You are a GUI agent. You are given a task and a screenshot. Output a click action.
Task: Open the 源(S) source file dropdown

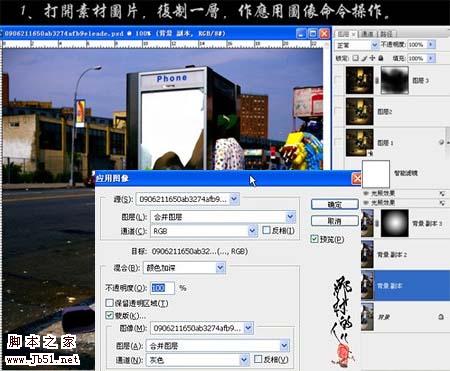(234, 199)
